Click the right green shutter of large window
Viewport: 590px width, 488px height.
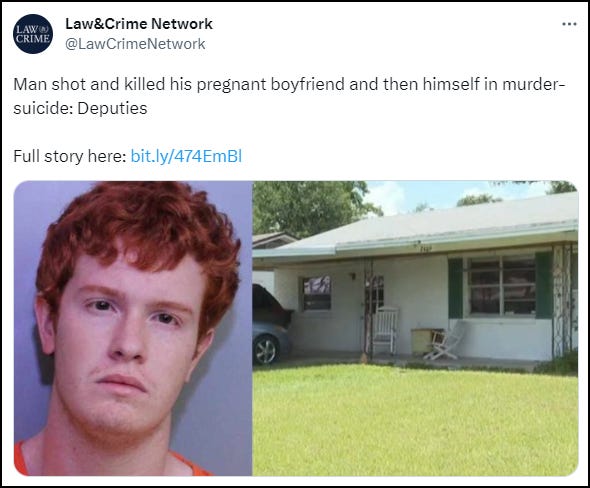pos(544,285)
